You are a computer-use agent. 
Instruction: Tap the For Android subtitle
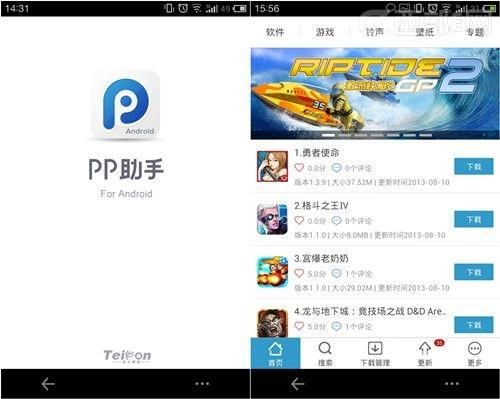(126, 194)
